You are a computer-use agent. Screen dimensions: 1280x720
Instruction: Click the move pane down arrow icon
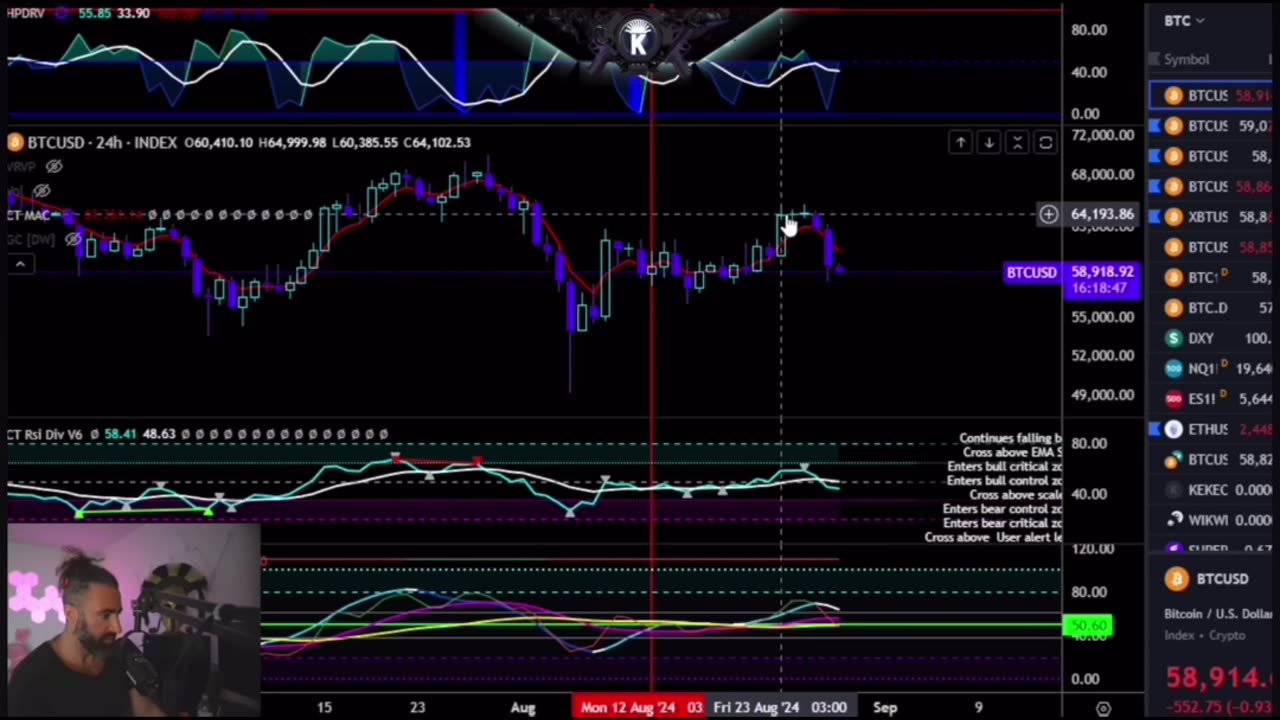(x=988, y=143)
